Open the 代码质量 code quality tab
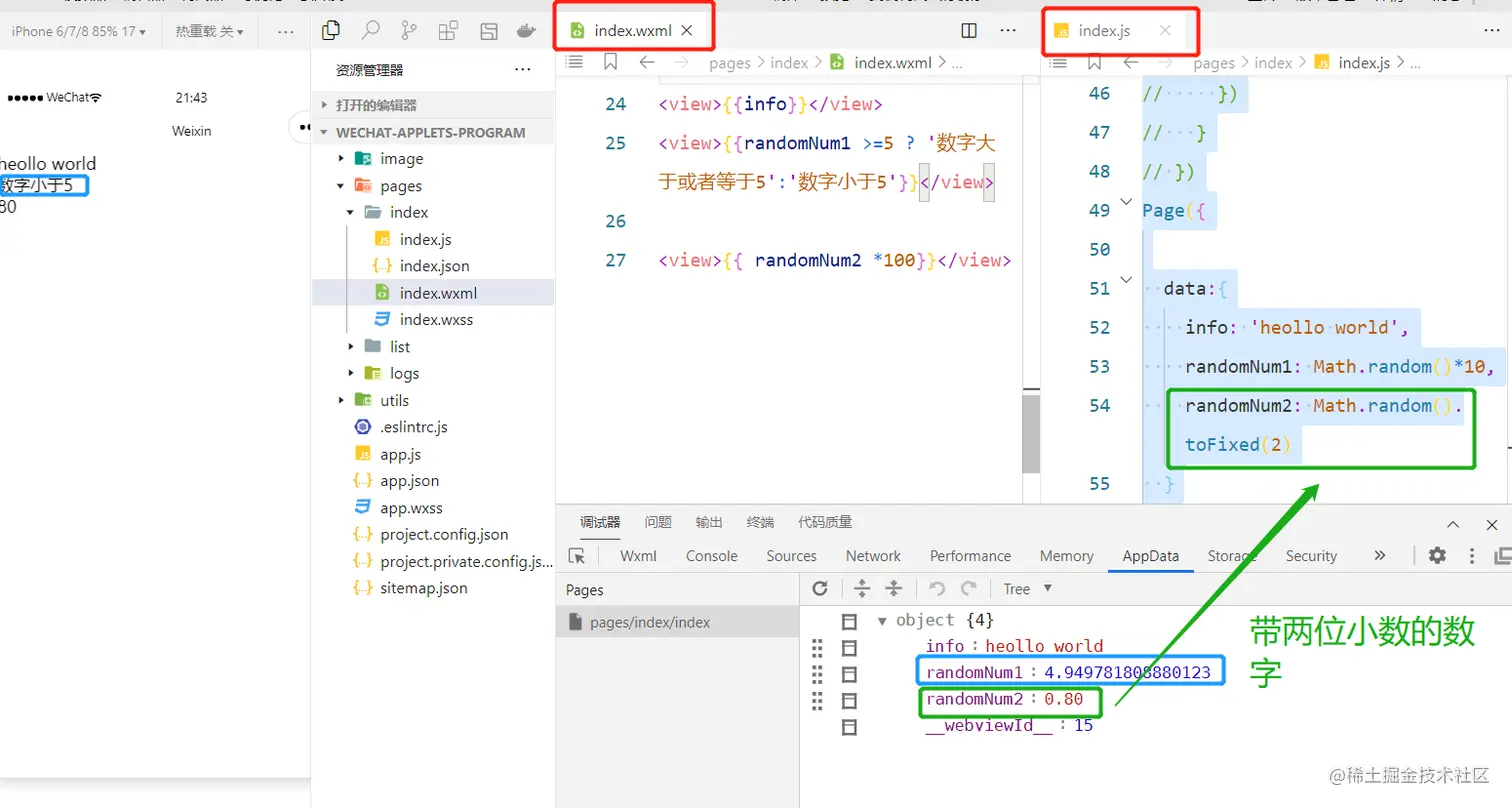The width and height of the screenshot is (1512, 808). (825, 522)
